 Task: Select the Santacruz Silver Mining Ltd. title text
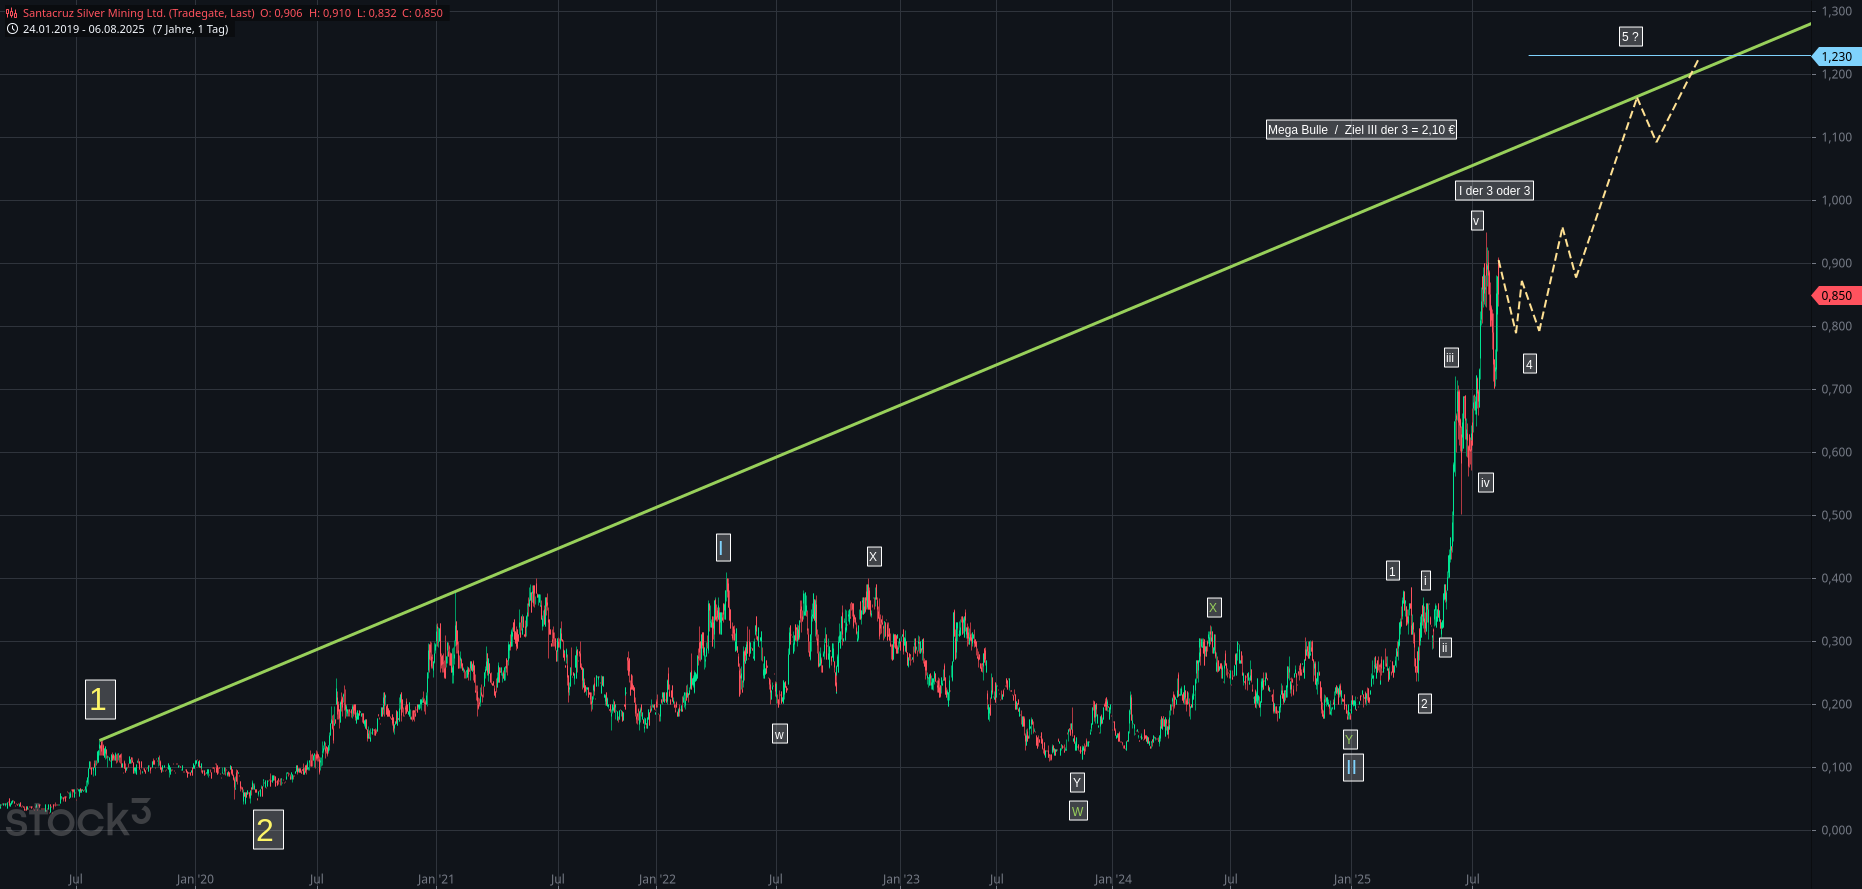click(139, 13)
